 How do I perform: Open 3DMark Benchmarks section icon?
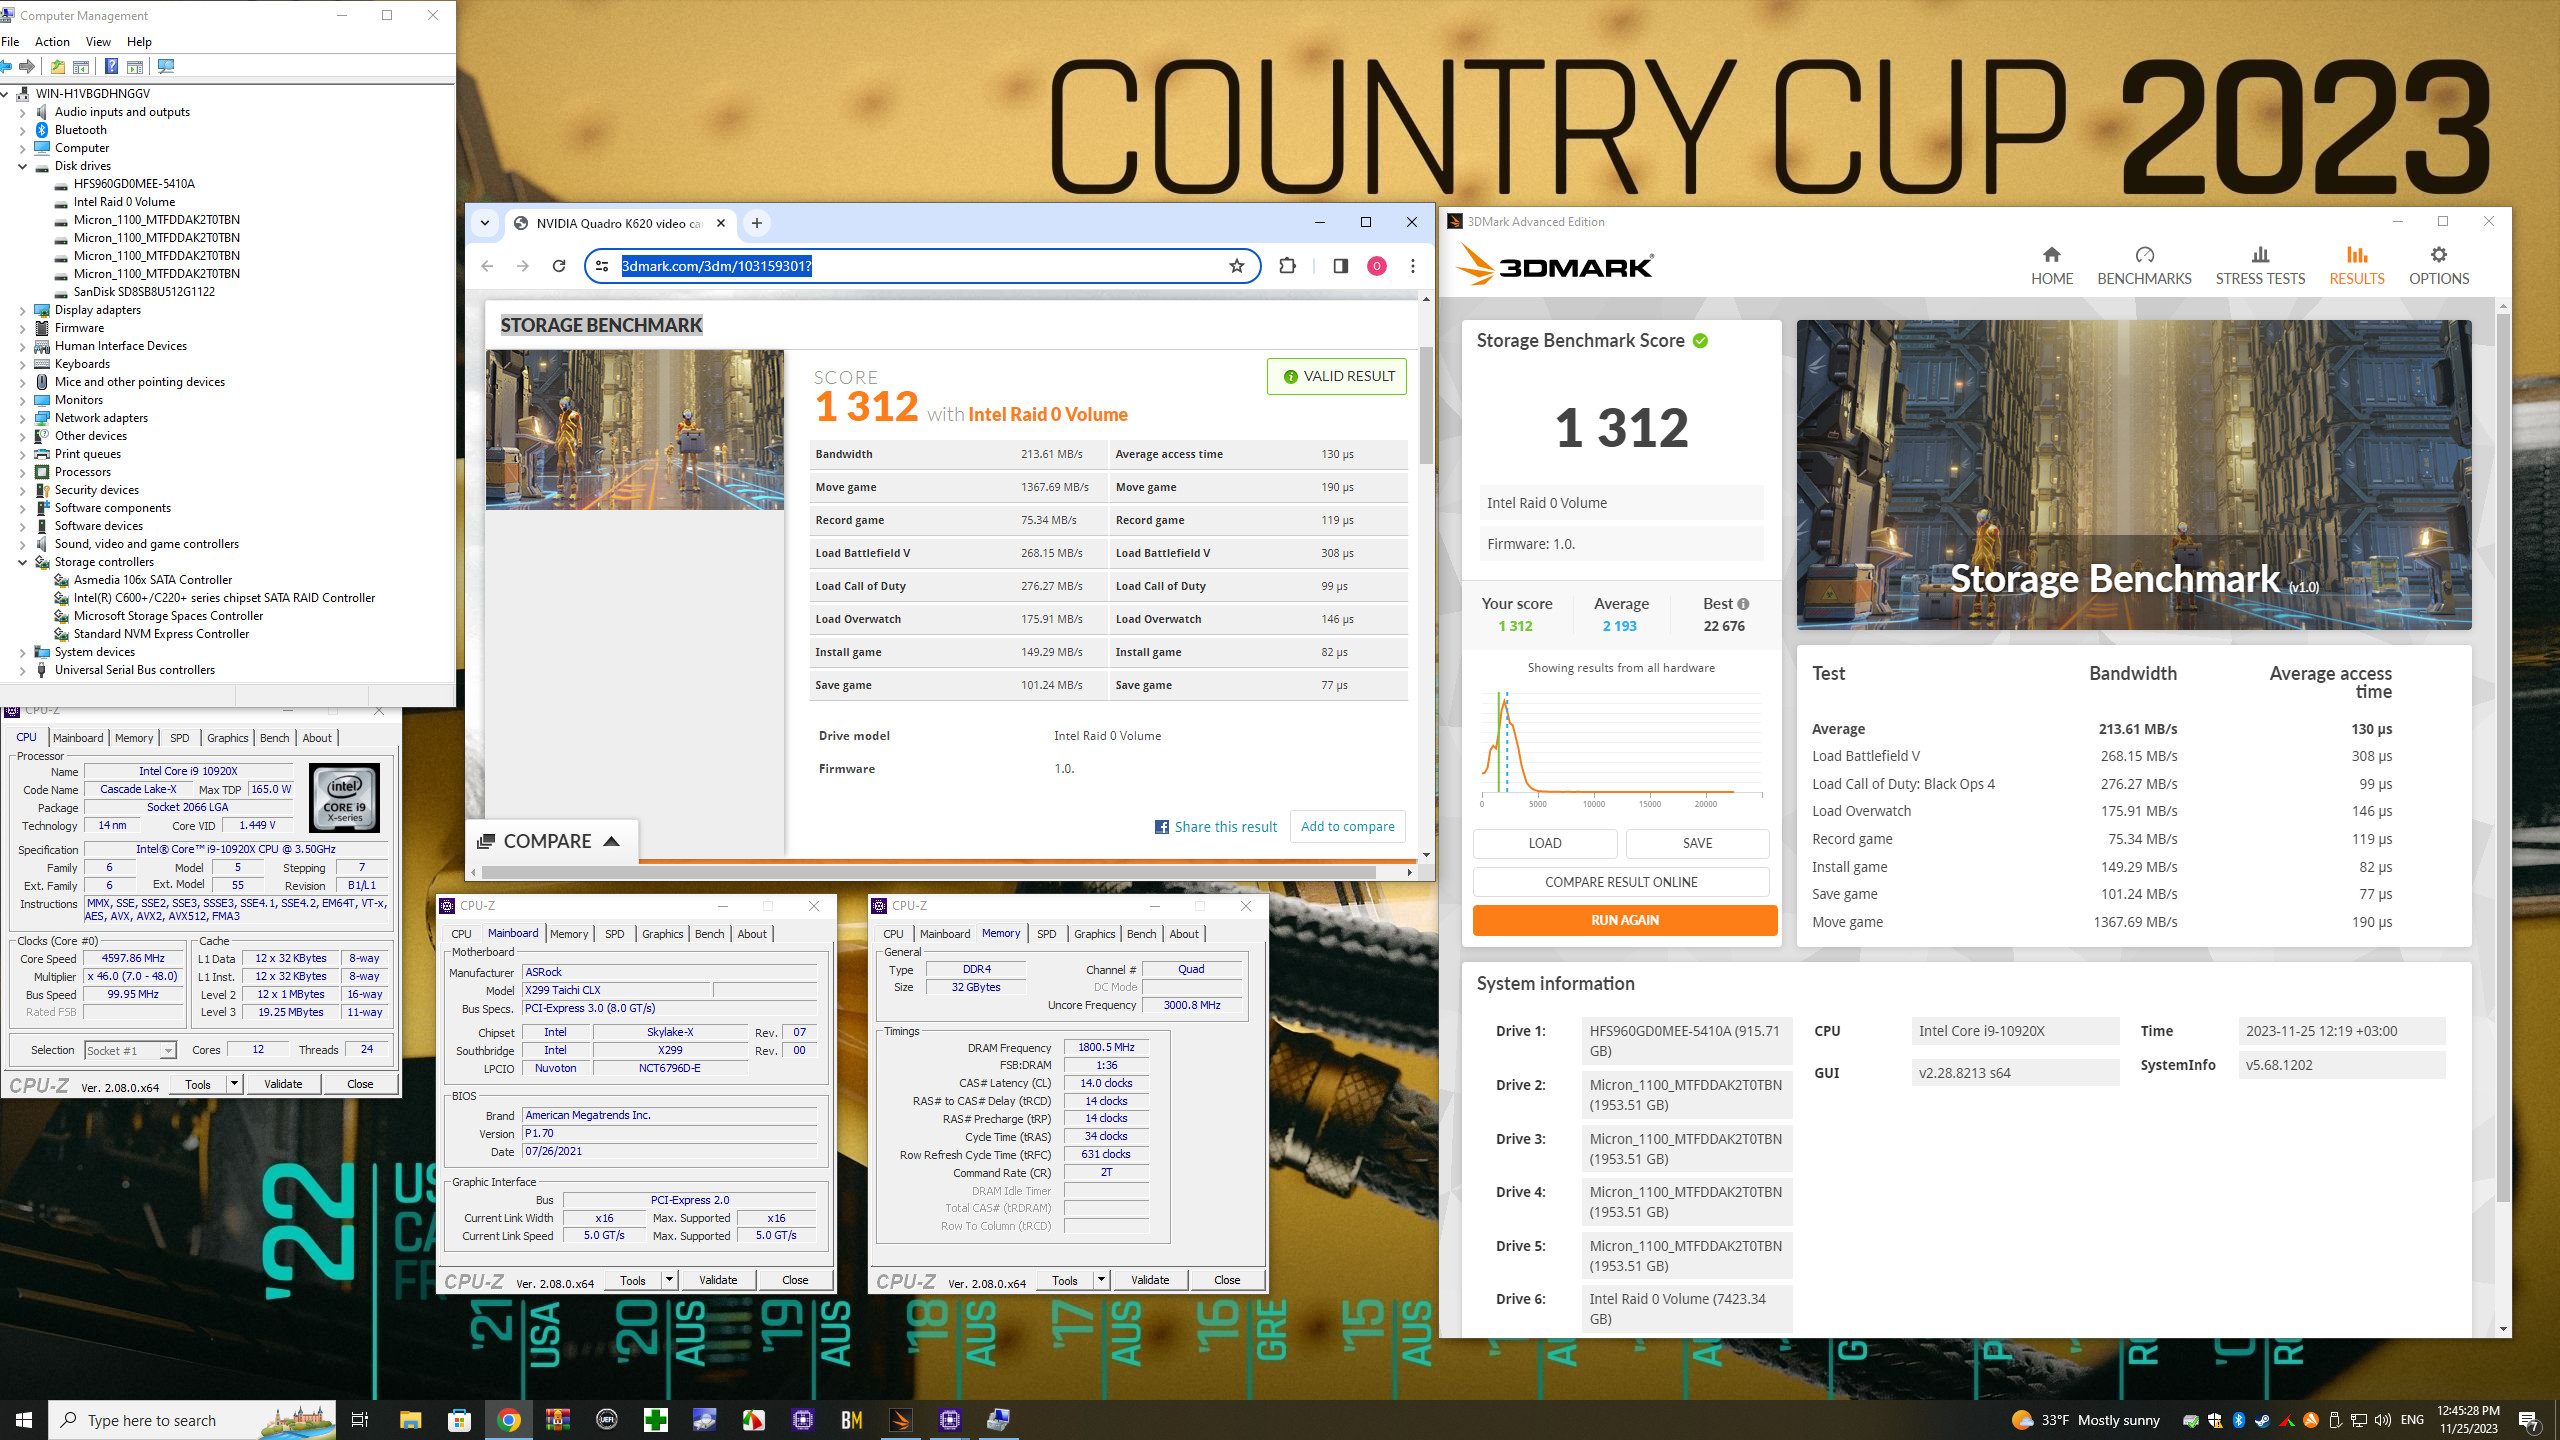click(x=2144, y=255)
